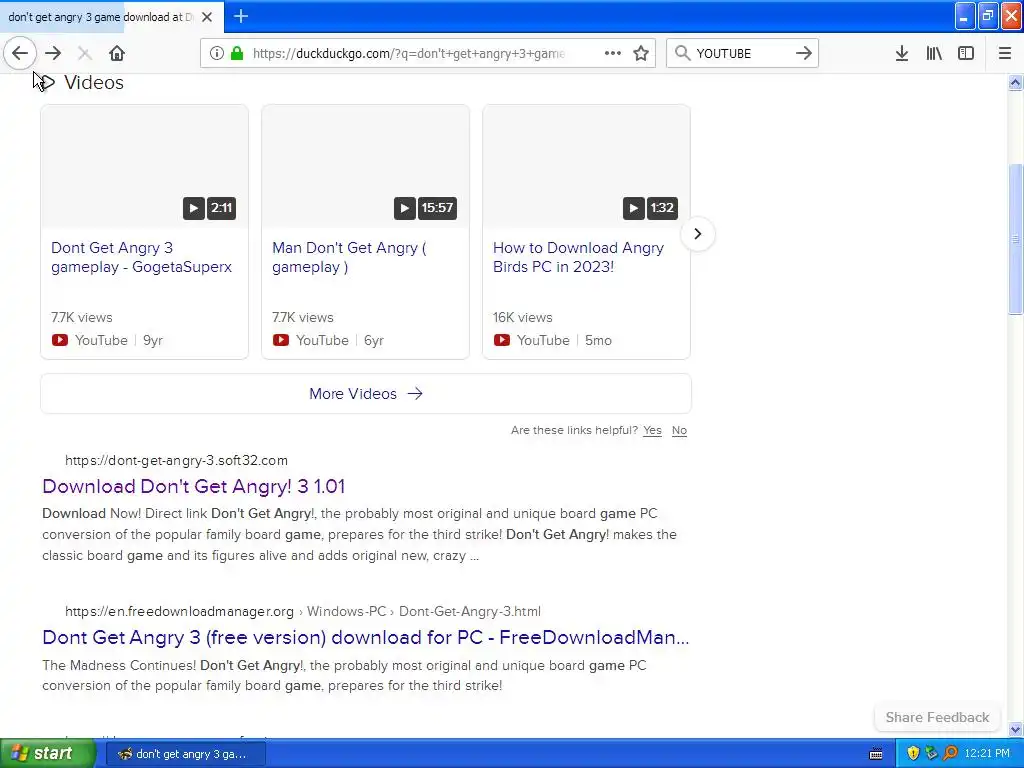
Task: Open the browser home page
Action: click(x=117, y=53)
